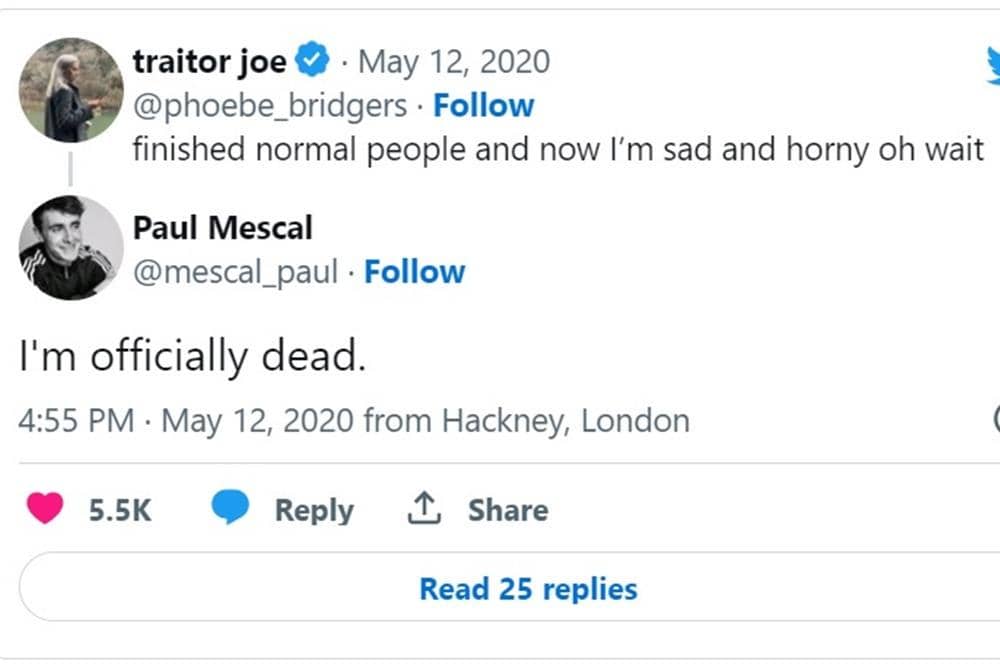
Task: Click the @phoebe_bridgers handle
Action: click(x=270, y=105)
